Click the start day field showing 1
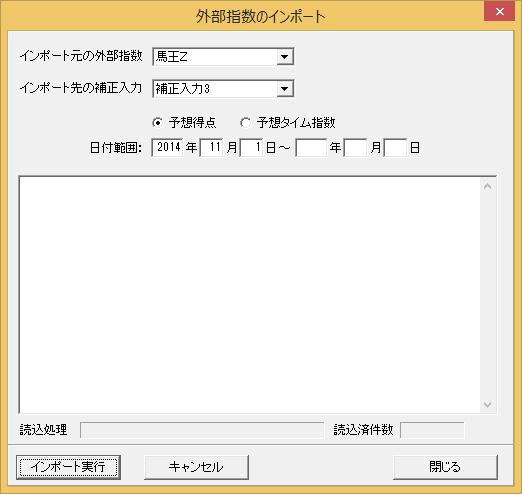Screen dimensions: 522x494 click(x=252, y=147)
